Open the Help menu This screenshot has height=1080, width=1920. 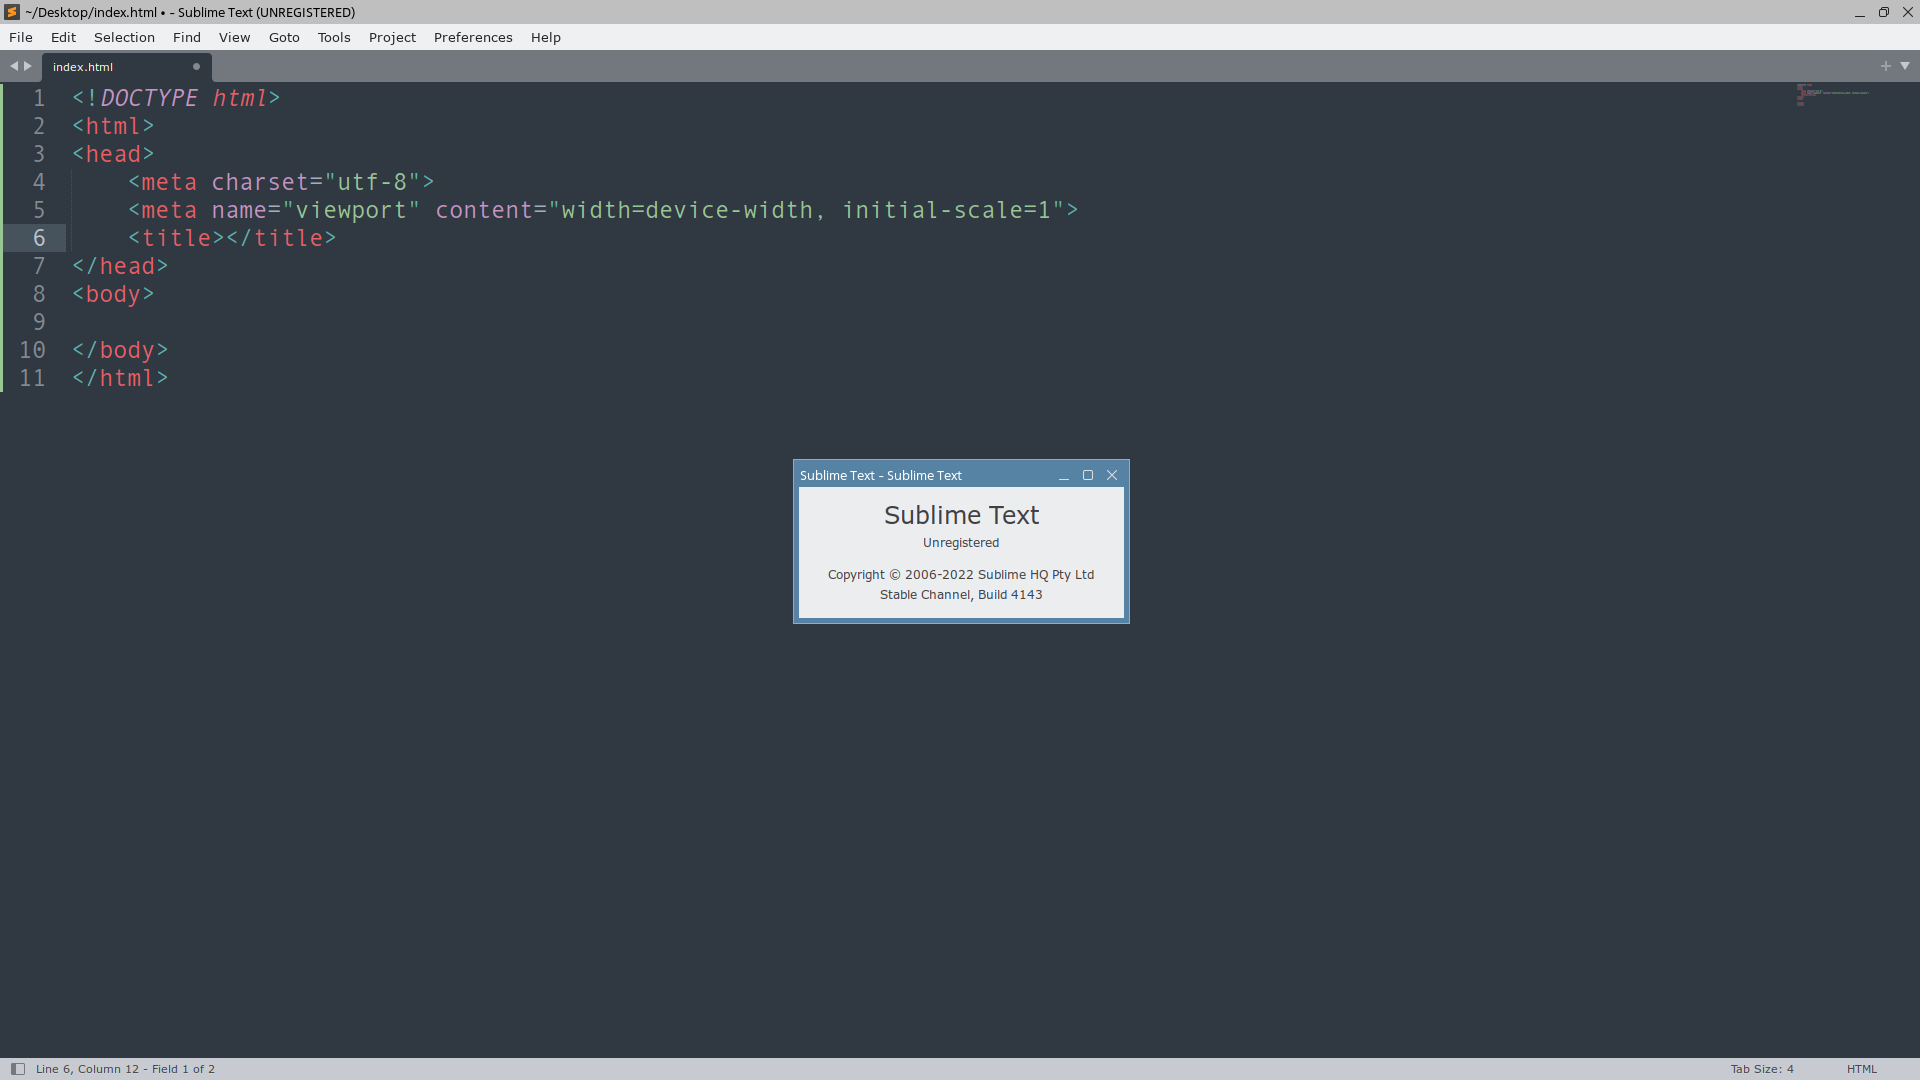[x=546, y=37]
